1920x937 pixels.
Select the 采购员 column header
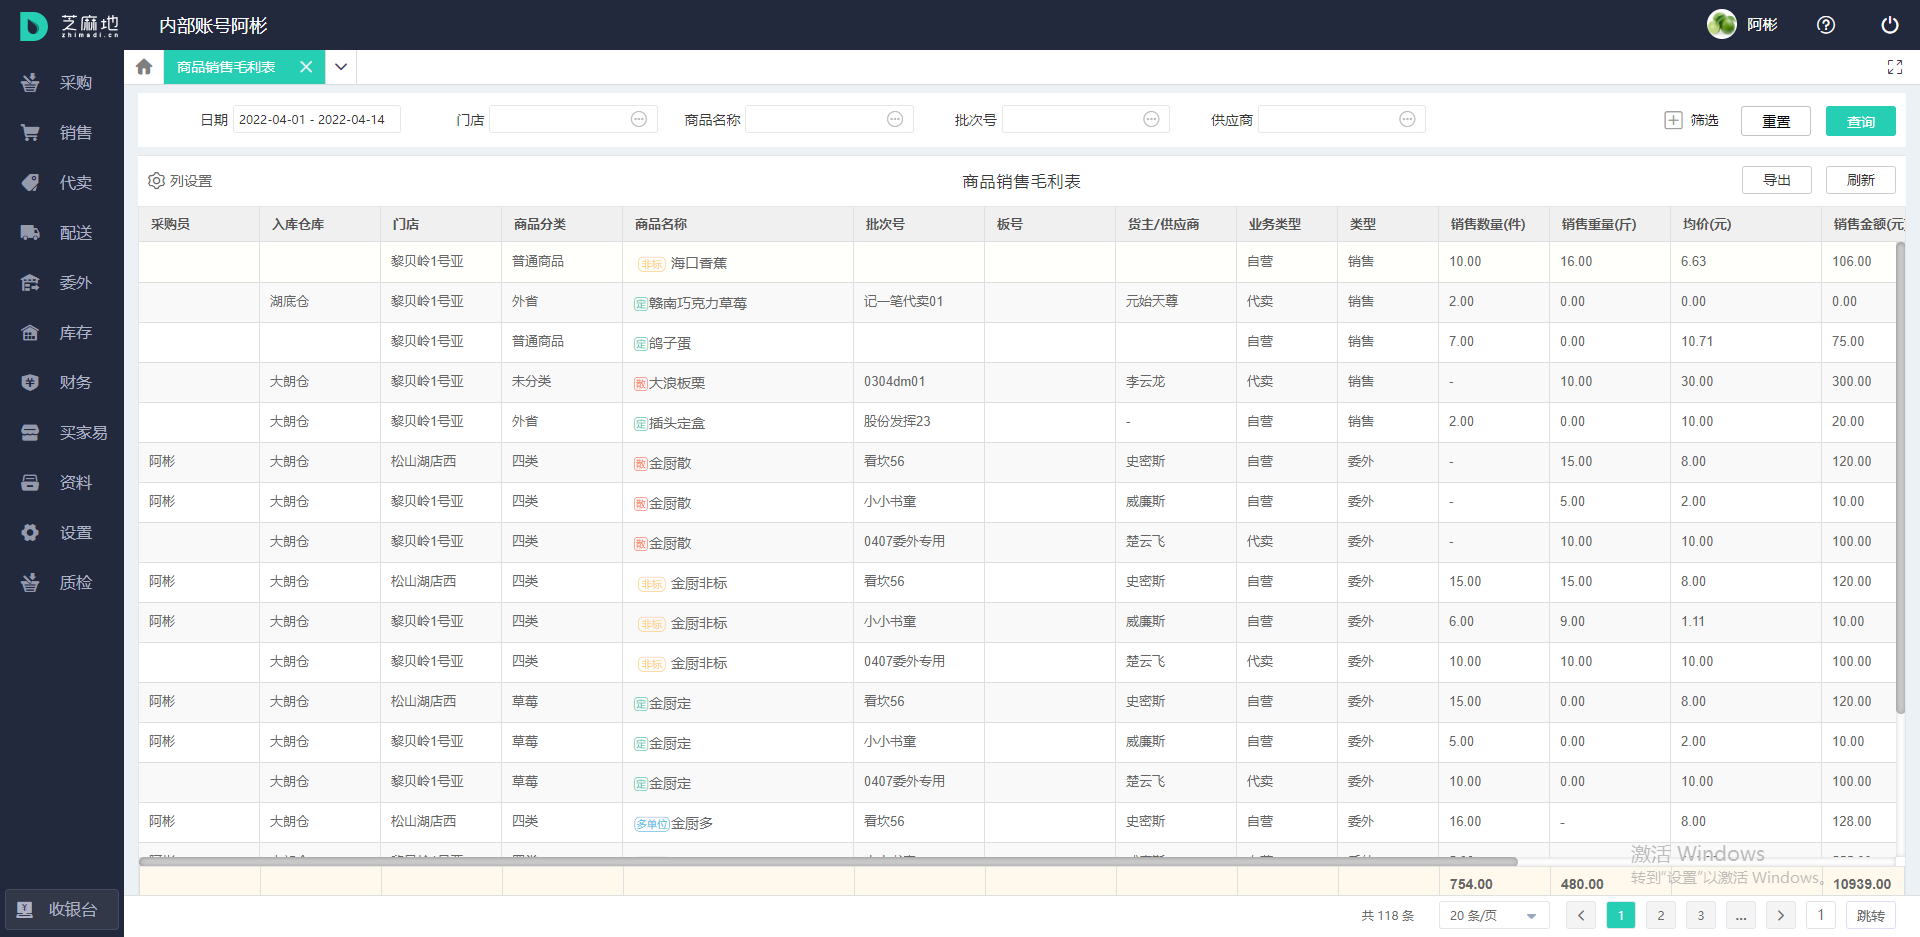tap(199, 224)
